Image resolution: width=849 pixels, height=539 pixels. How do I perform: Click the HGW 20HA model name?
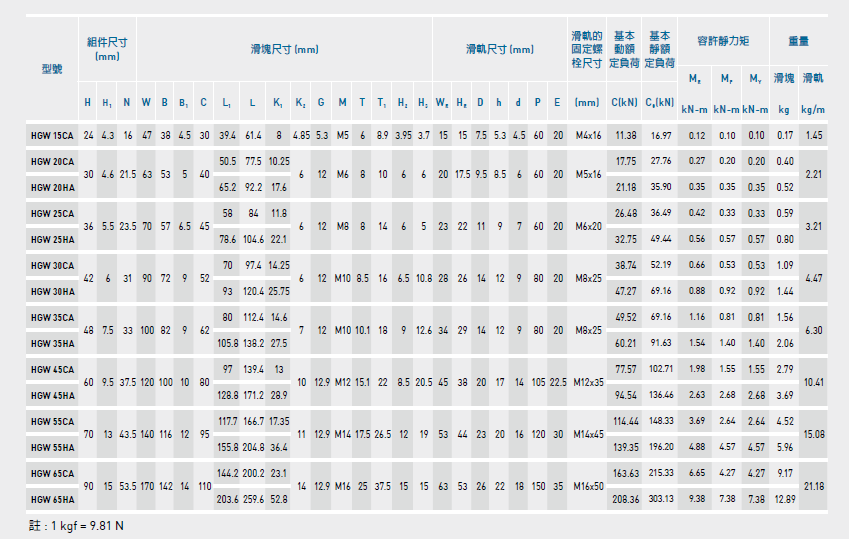point(51,187)
